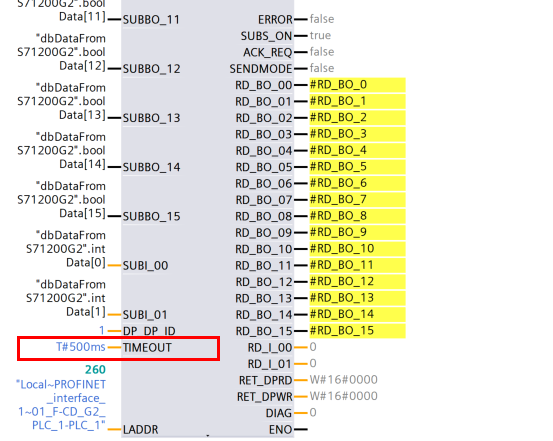Select the boolData[15] operand of SUBBO_15

pos(61,200)
